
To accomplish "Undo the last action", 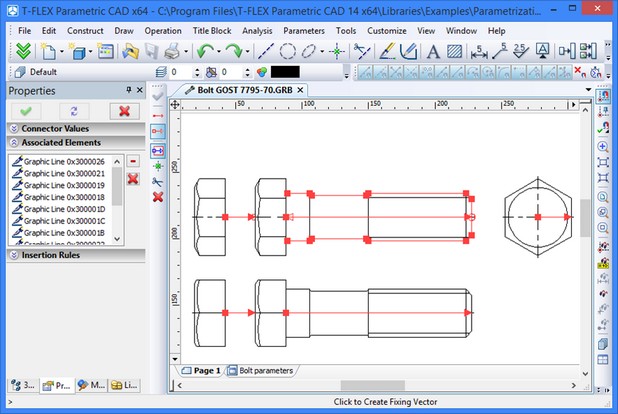I will (x=205, y=51).
